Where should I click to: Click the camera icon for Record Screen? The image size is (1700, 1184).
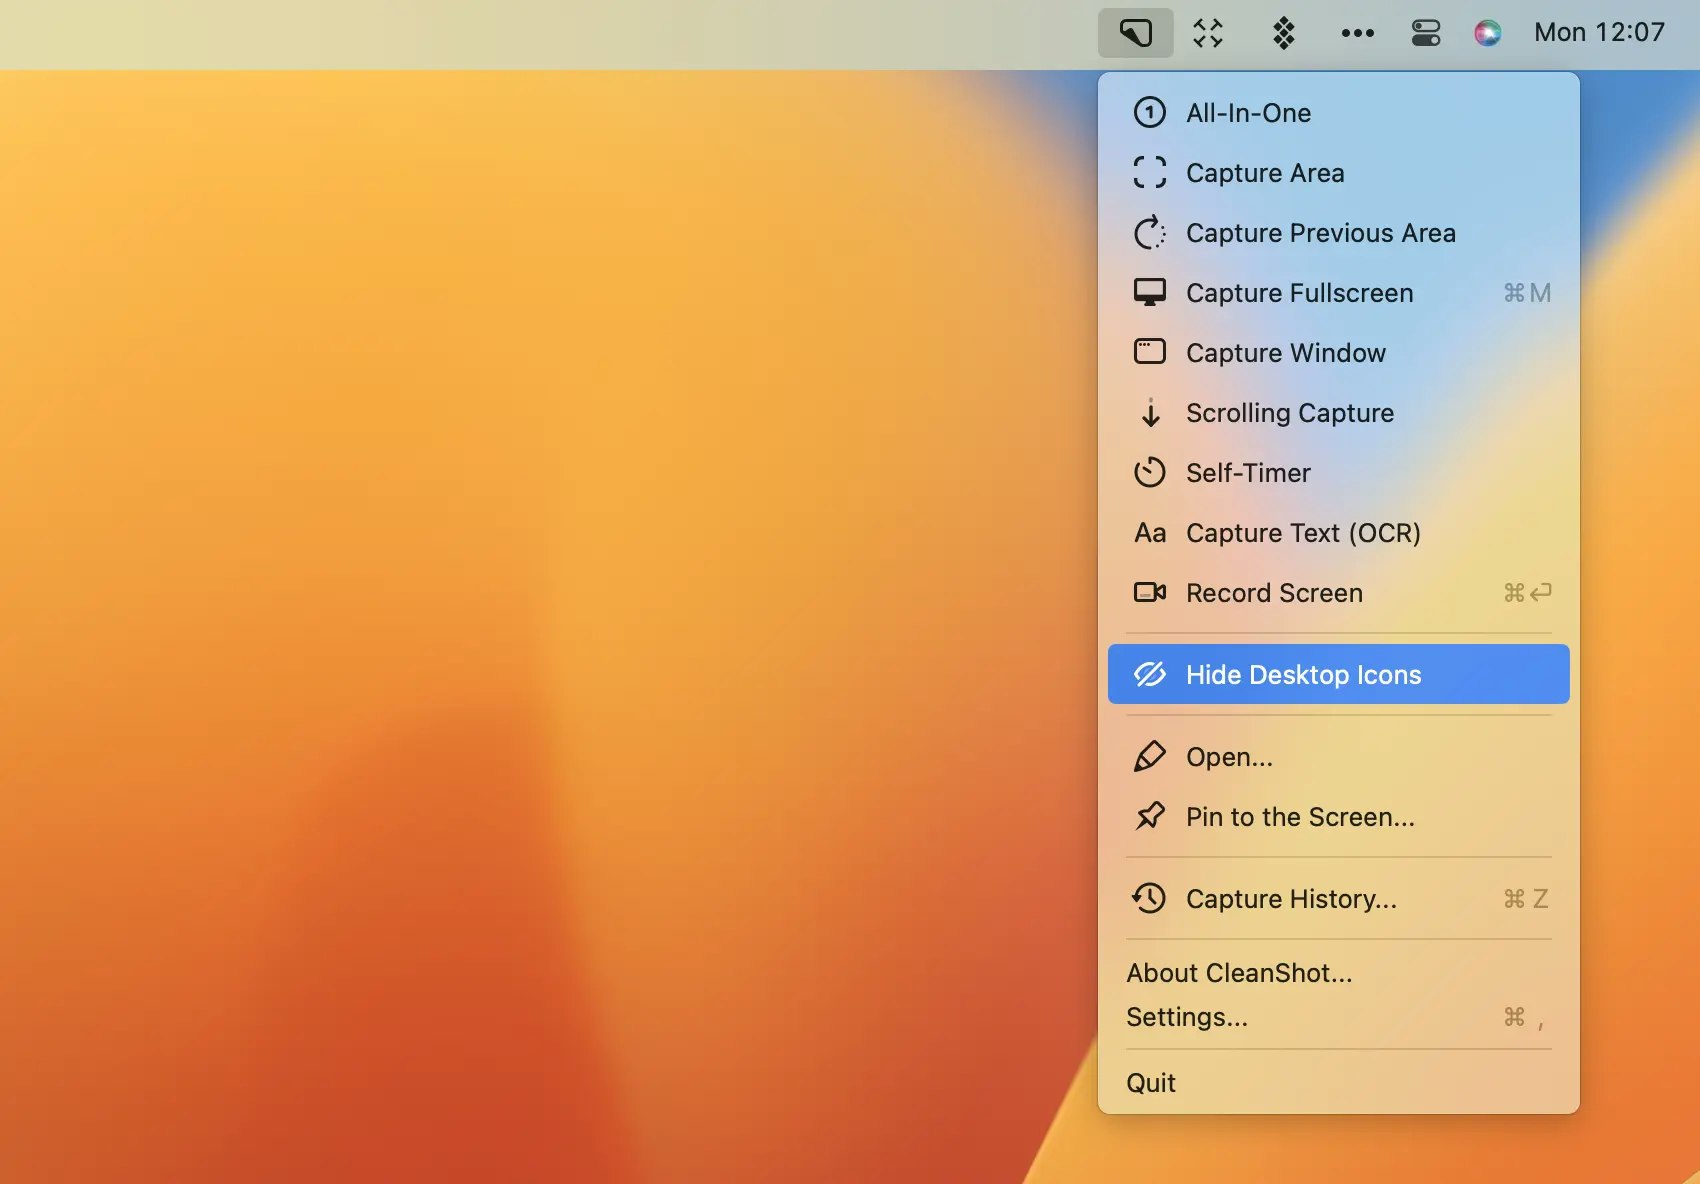[1150, 592]
